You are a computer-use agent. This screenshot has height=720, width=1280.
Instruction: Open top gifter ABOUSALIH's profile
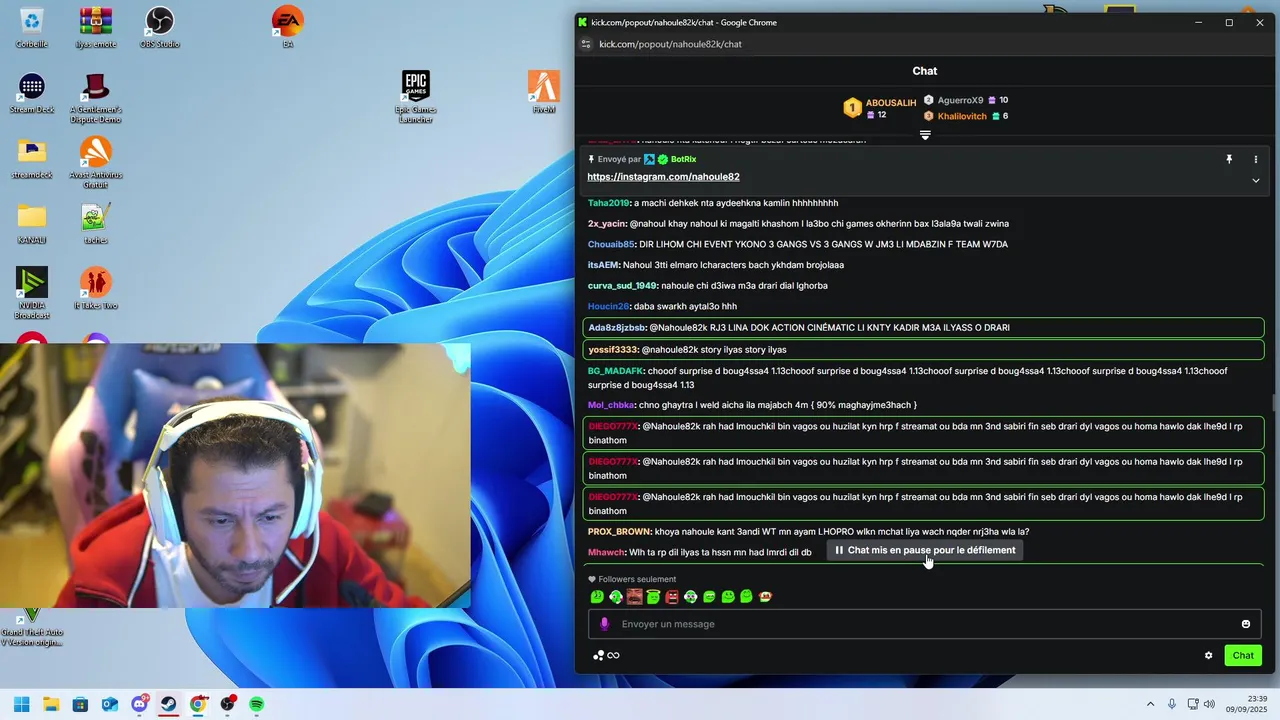click(879, 108)
